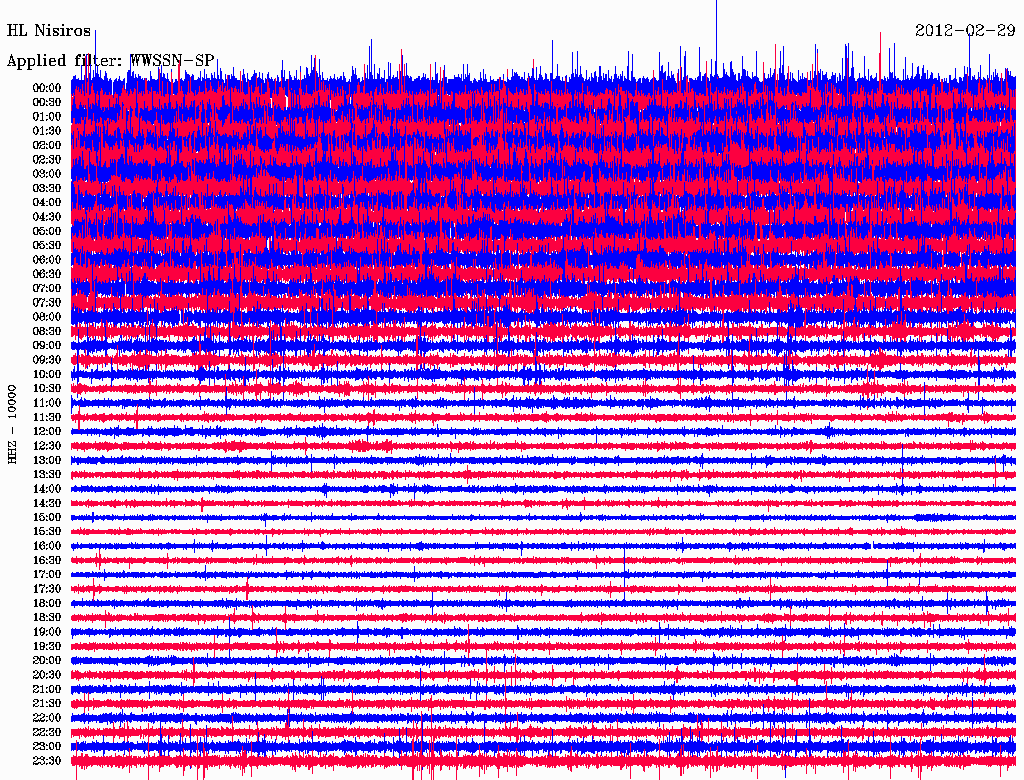Select the 14:00 time label

point(47,489)
